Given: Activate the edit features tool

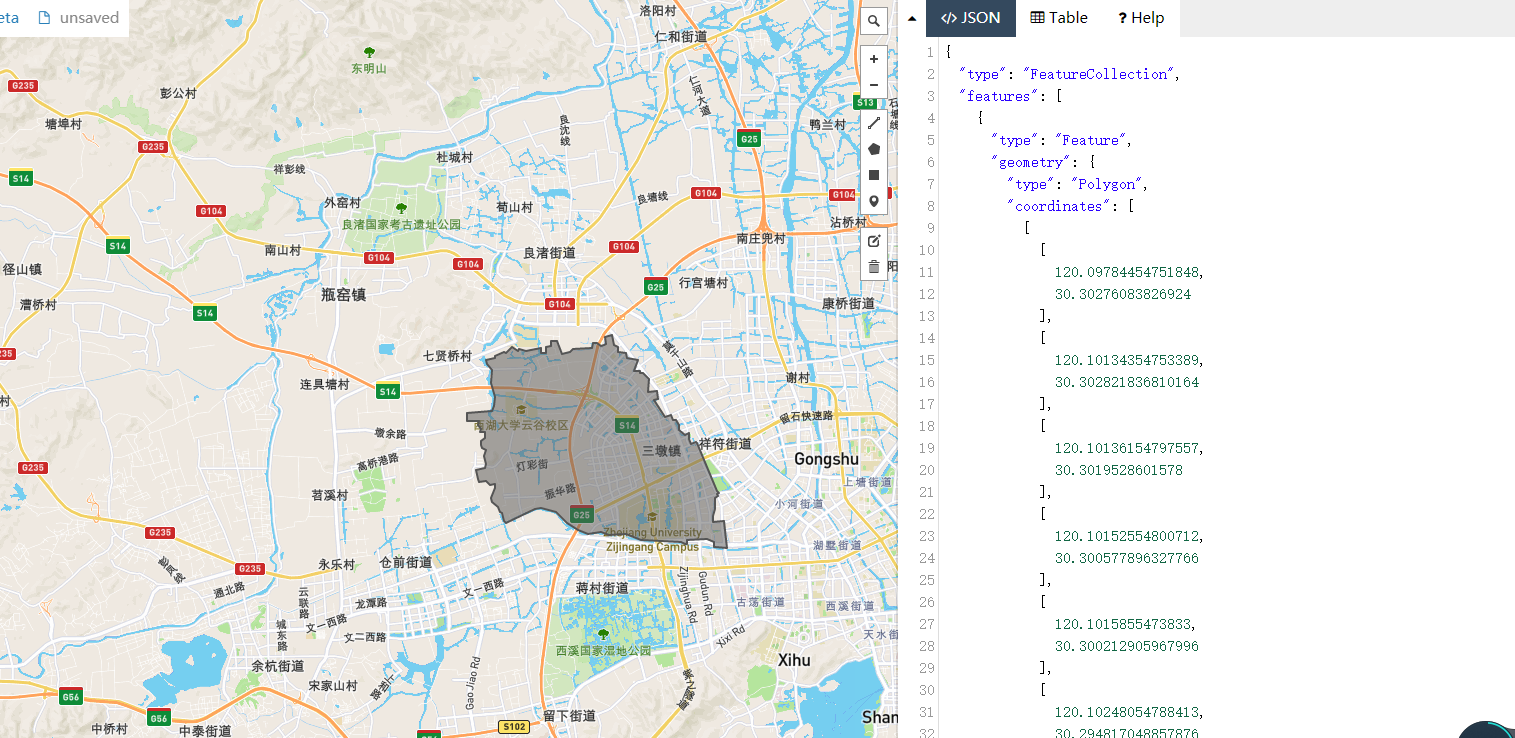Looking at the screenshot, I should point(873,240).
